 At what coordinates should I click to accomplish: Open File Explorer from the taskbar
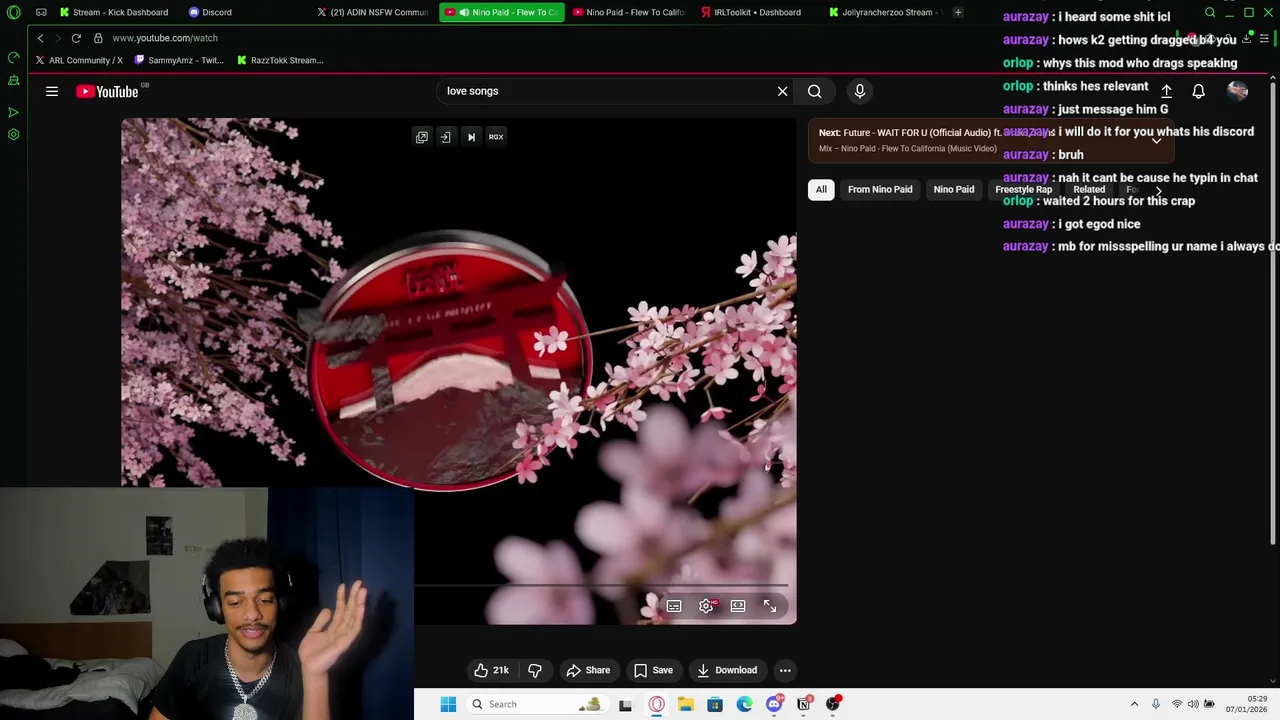[685, 704]
